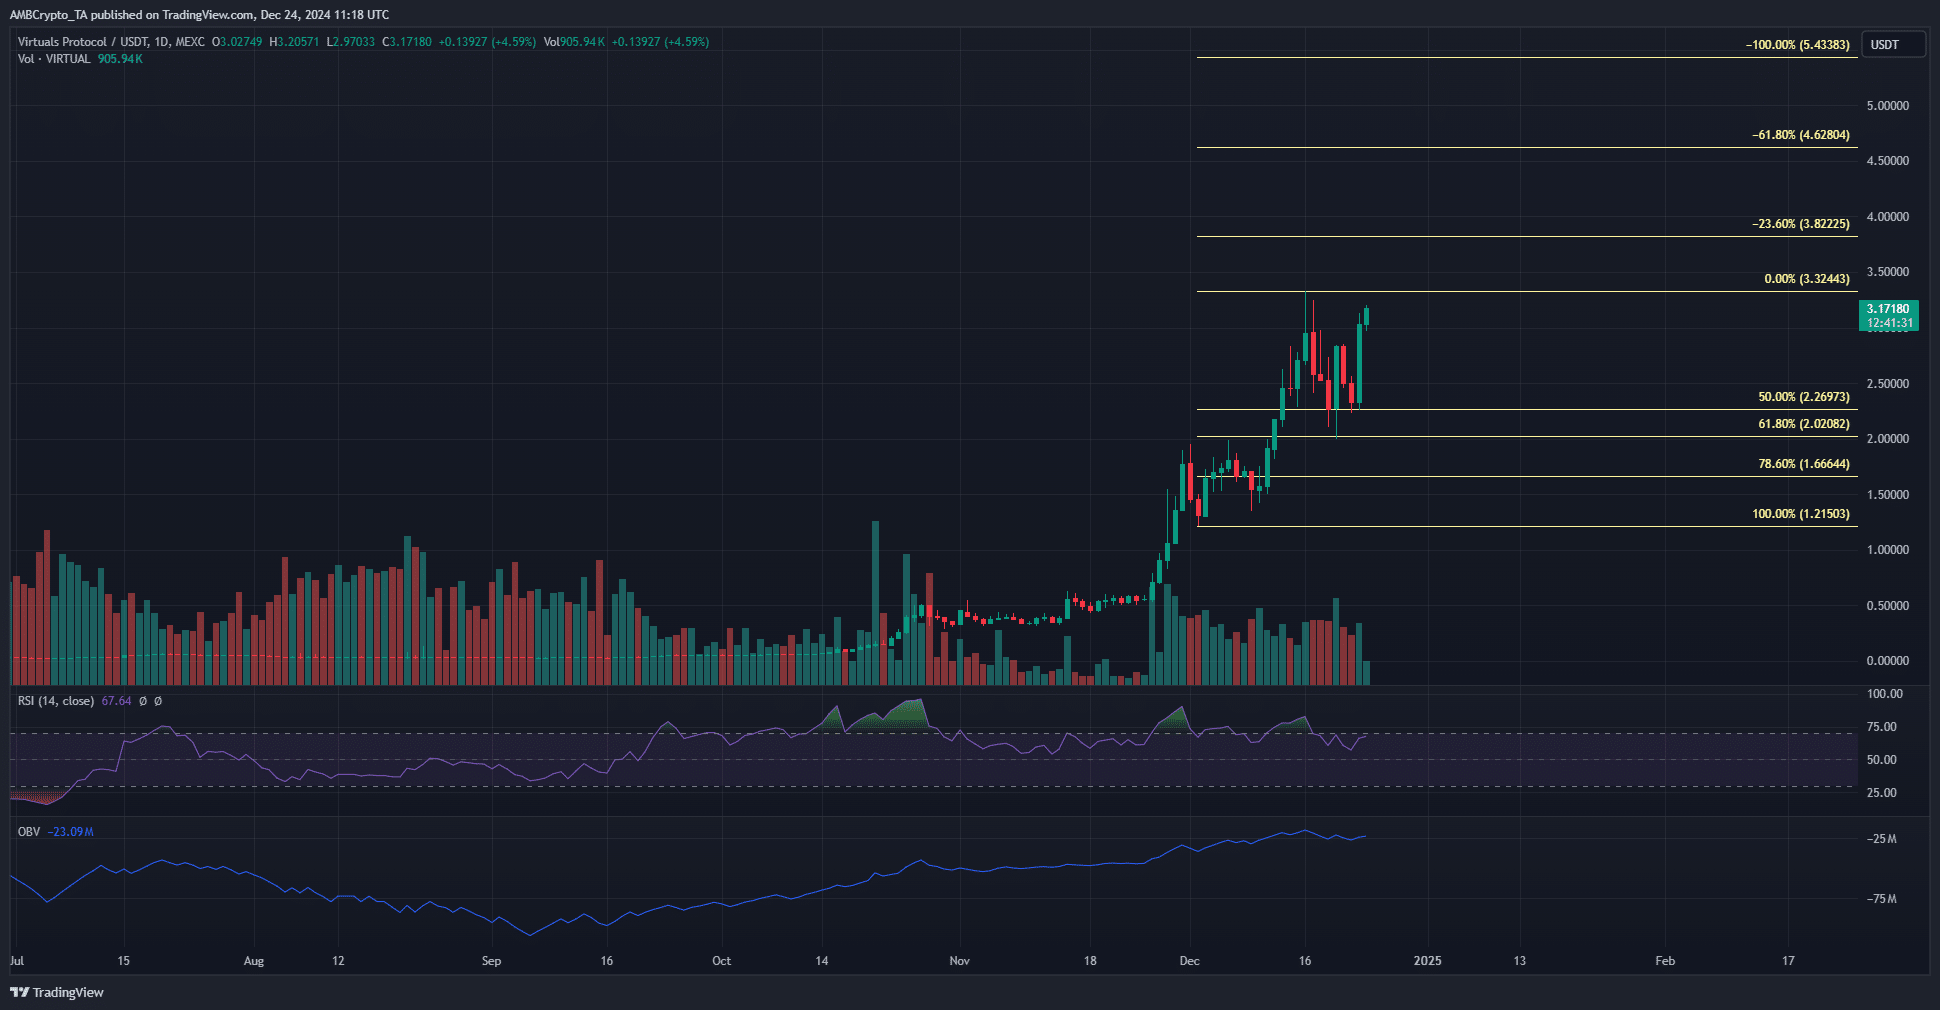The image size is (1940, 1010).
Task: Click the 1.00000 price axis label
Action: [1888, 550]
